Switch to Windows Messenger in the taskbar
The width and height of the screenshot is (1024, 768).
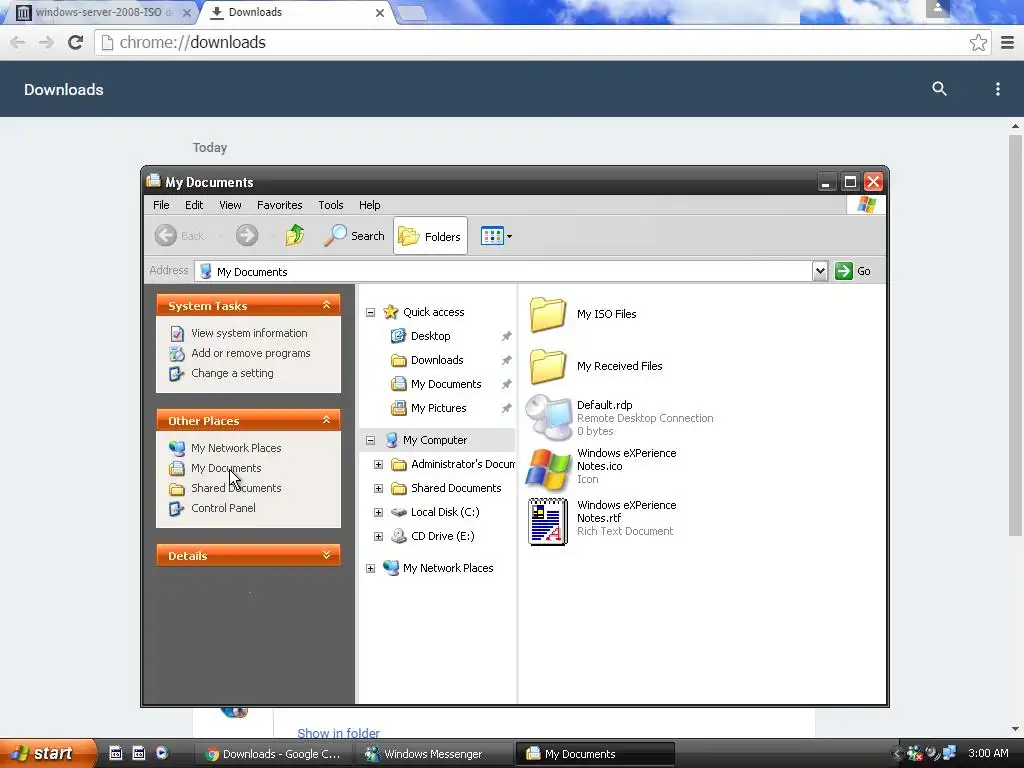(x=433, y=754)
